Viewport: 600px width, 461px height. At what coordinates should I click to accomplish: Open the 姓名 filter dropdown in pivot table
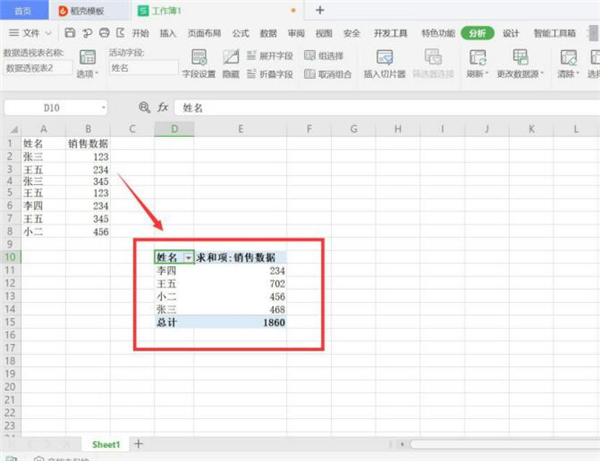pyautogui.click(x=187, y=258)
